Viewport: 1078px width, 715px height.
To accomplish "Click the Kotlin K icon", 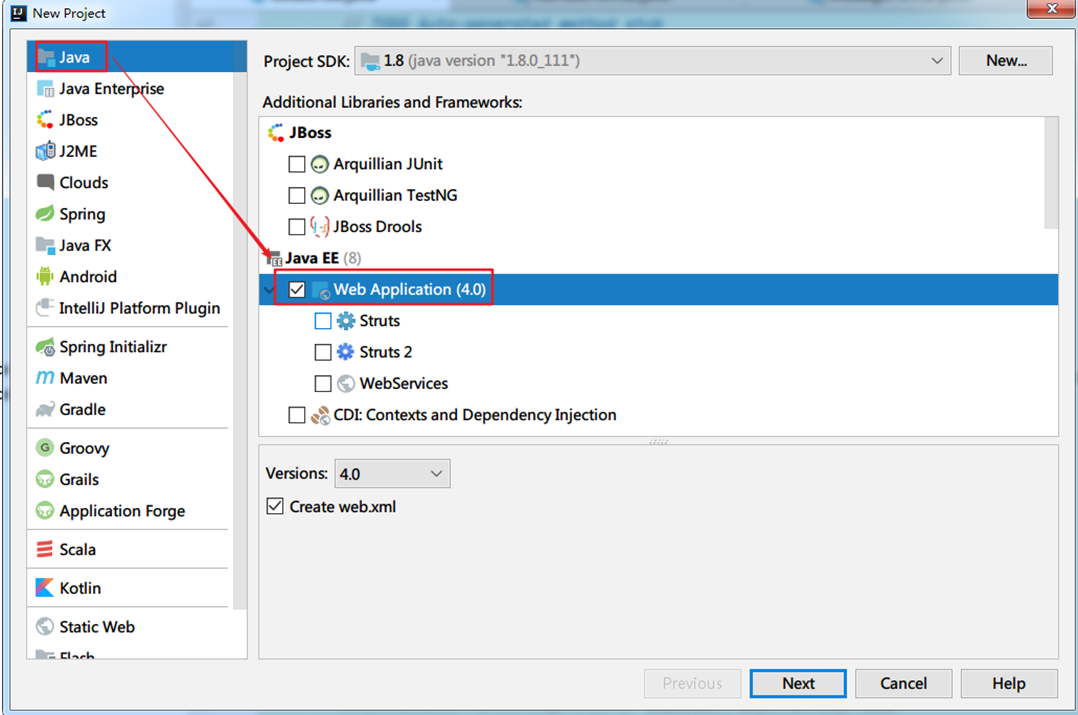I will point(45,588).
